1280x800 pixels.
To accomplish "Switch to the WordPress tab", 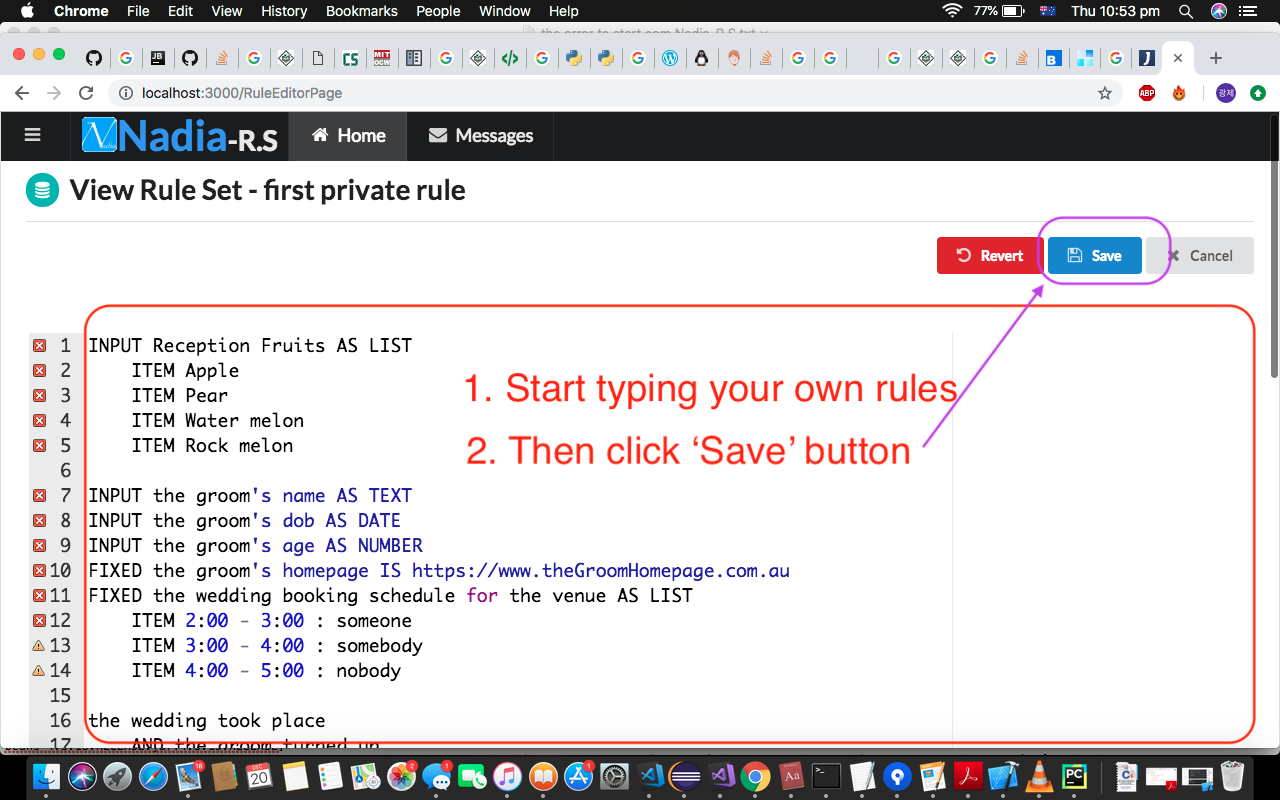I will (670, 58).
